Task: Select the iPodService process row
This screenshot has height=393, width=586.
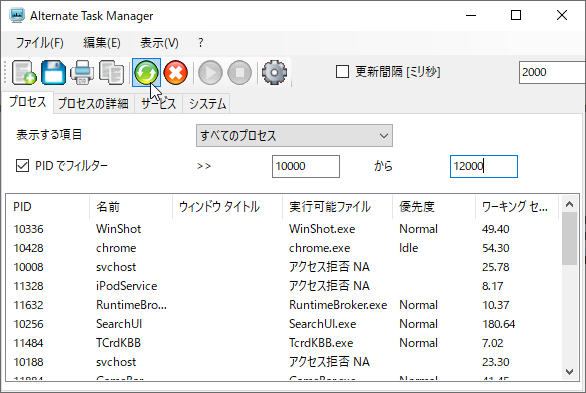Action: (283, 286)
